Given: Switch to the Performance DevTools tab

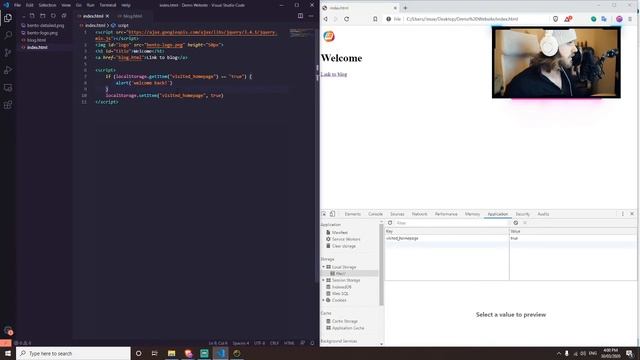Looking at the screenshot, I should click(x=446, y=214).
